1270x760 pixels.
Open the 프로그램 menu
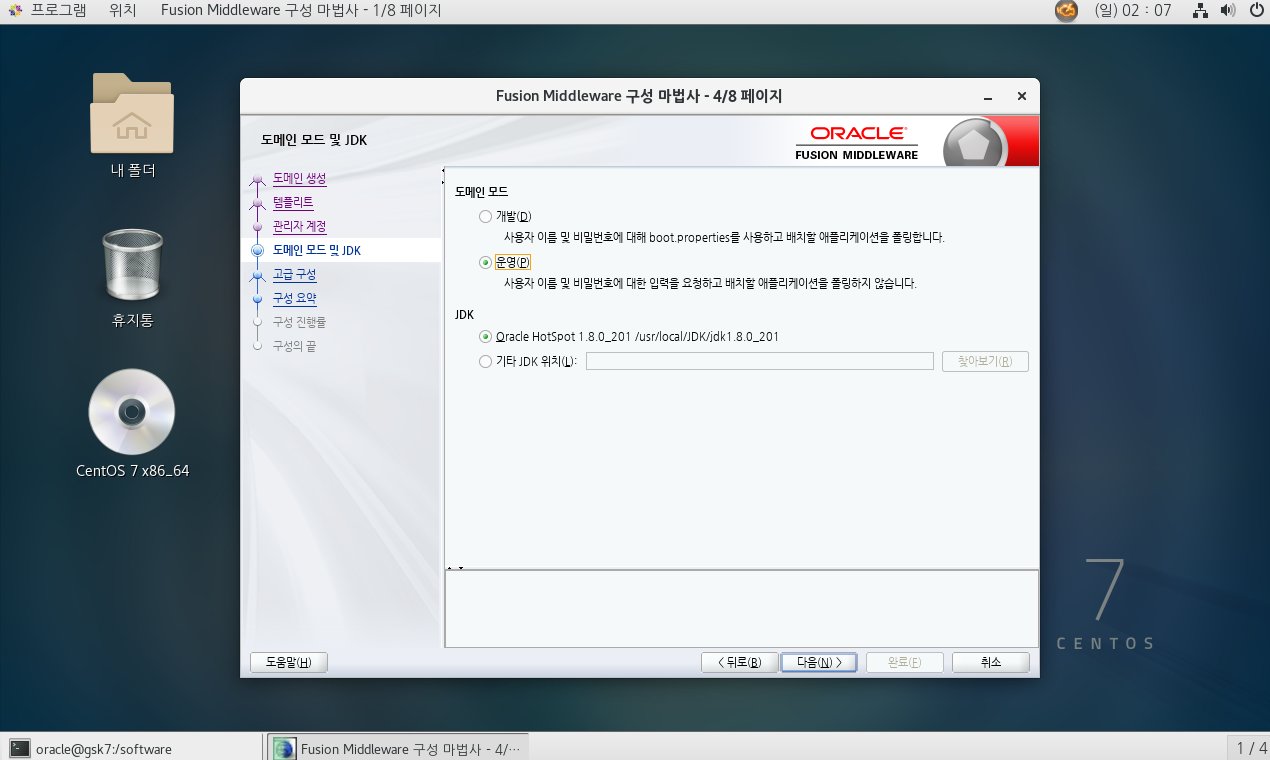pos(58,11)
